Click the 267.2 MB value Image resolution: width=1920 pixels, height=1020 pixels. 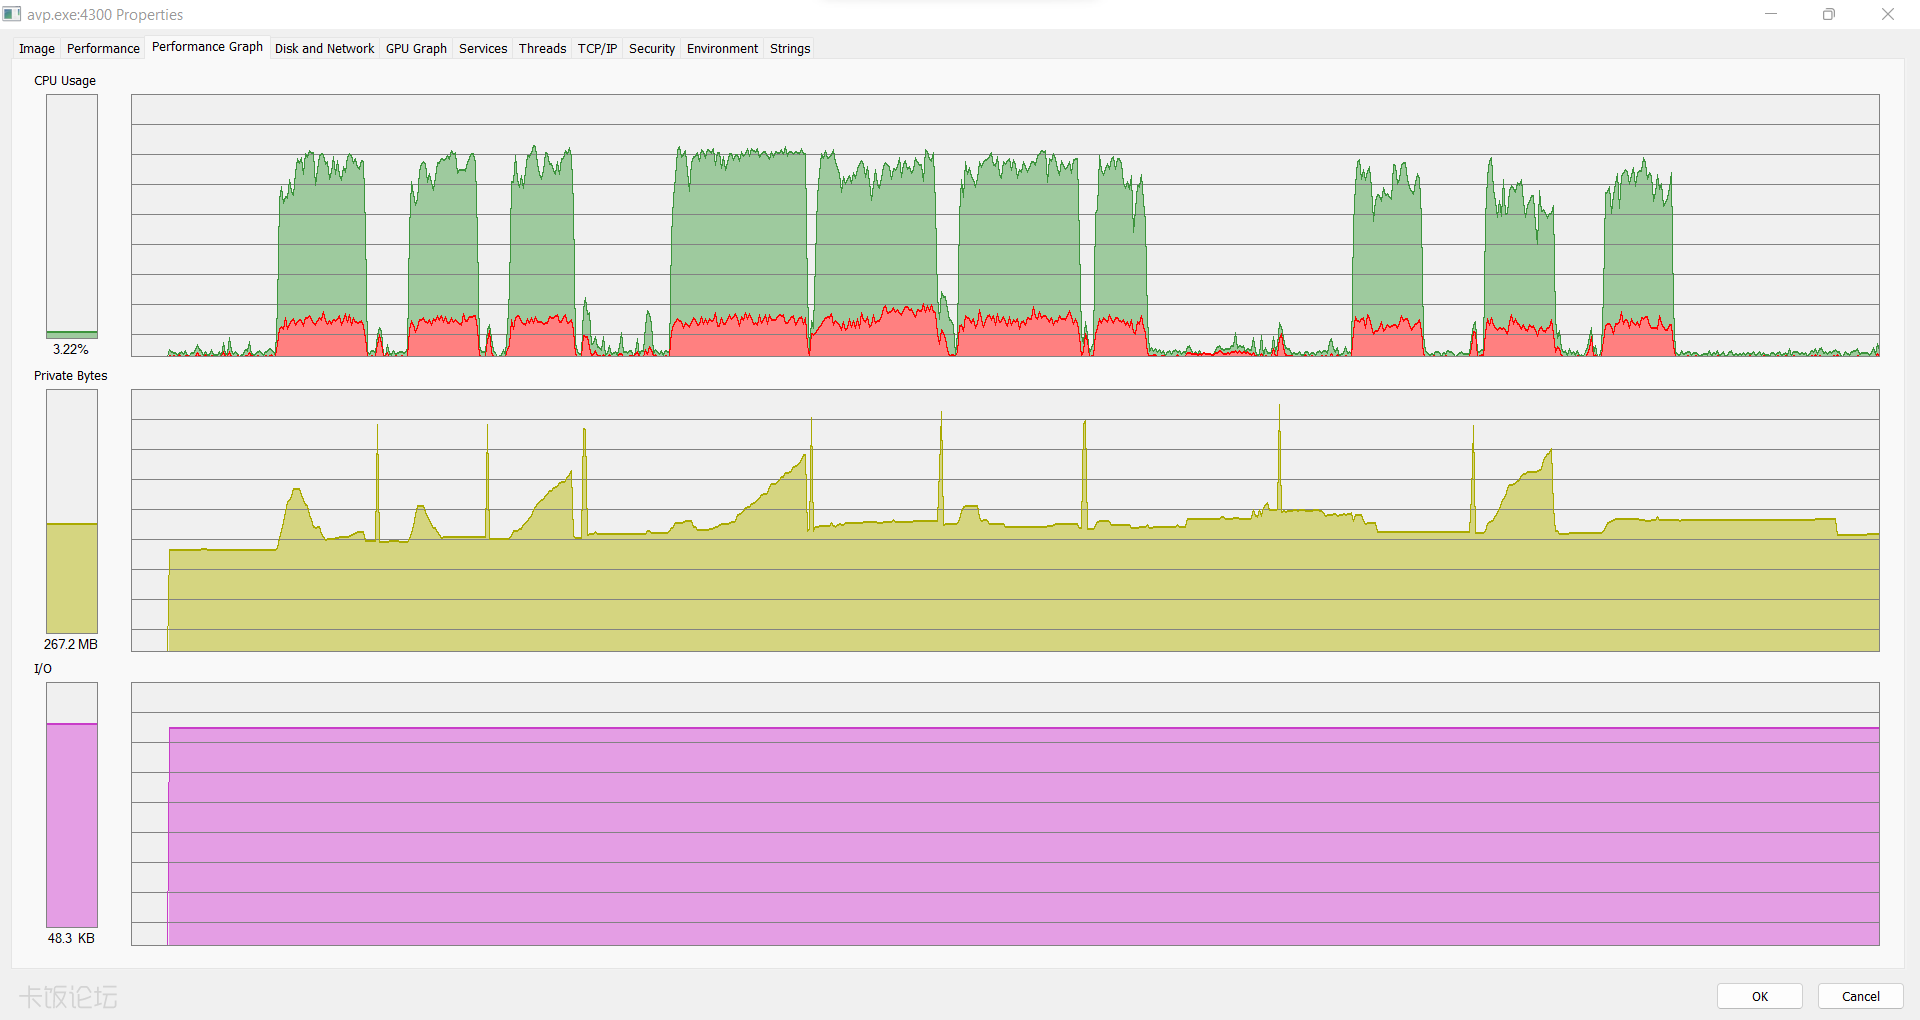[71, 644]
